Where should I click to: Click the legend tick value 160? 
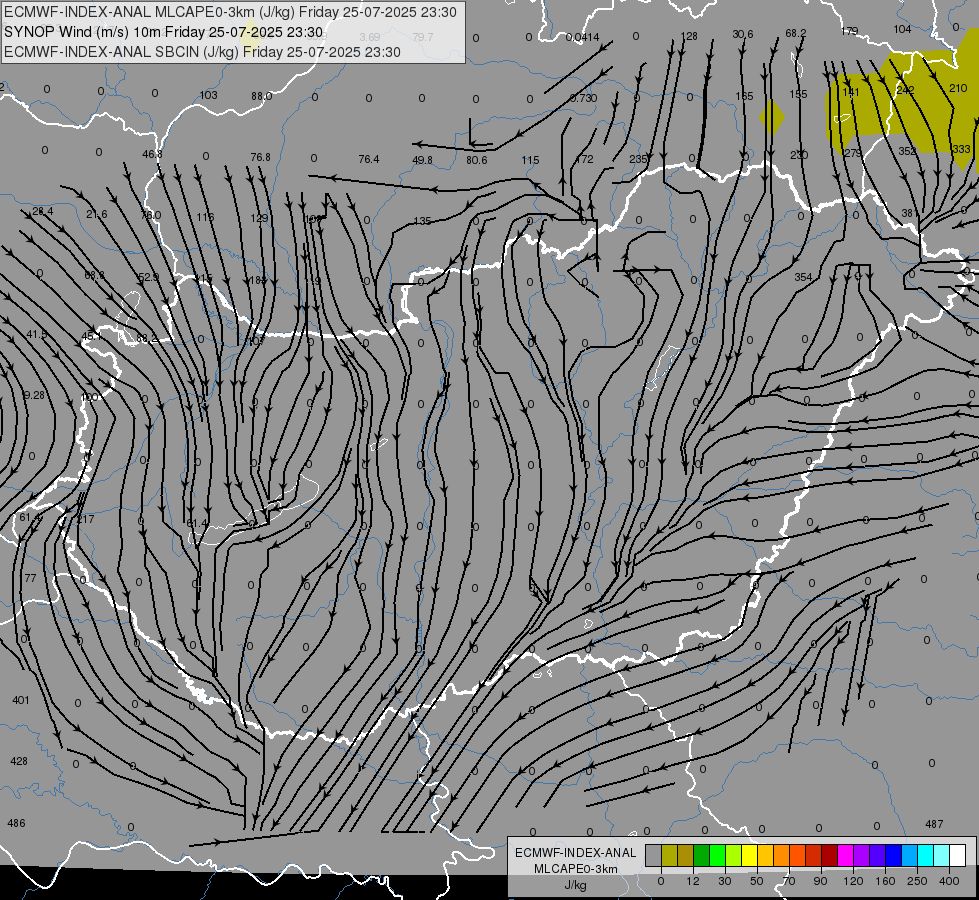pos(885,881)
